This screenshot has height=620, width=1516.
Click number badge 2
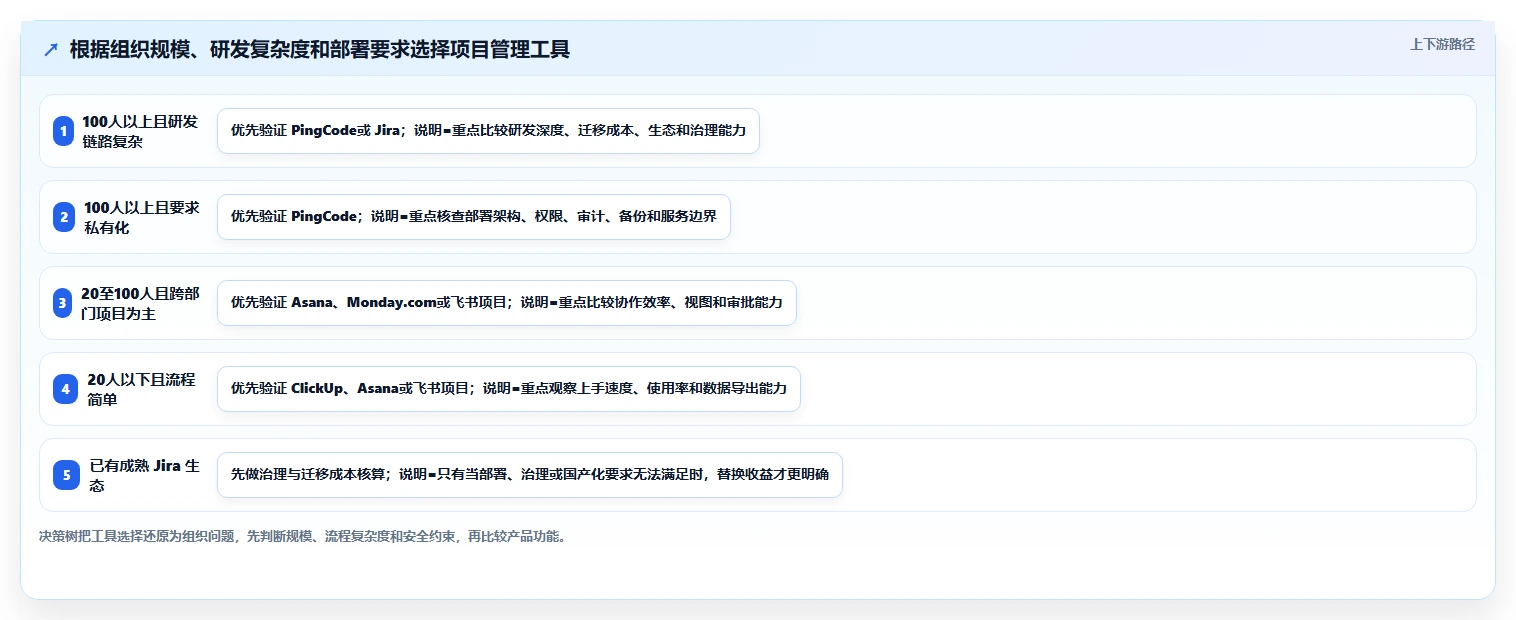(64, 217)
